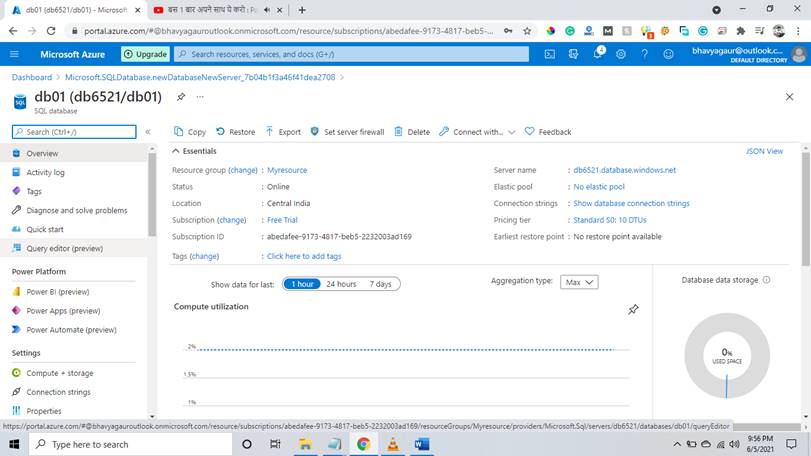
Task: Open pricing tier Standard S0: 10 DTUs
Action: (x=610, y=220)
